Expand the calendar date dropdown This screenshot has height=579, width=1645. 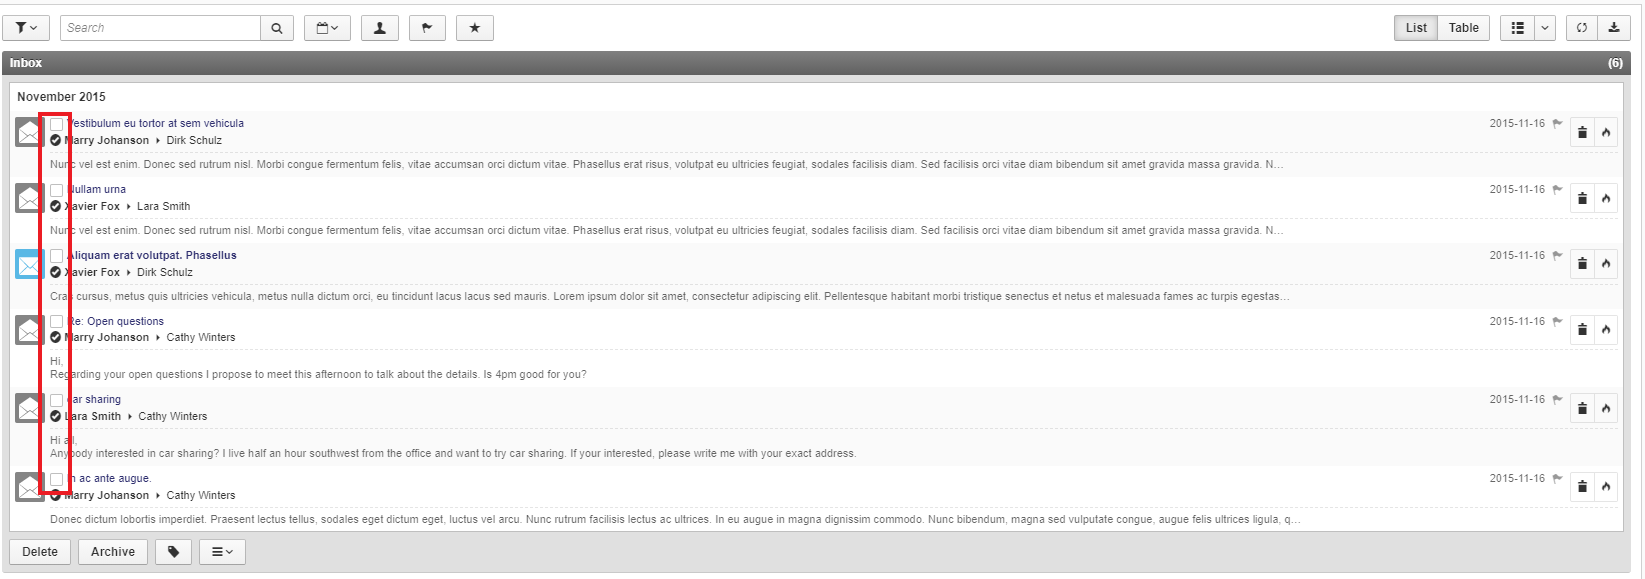click(327, 28)
